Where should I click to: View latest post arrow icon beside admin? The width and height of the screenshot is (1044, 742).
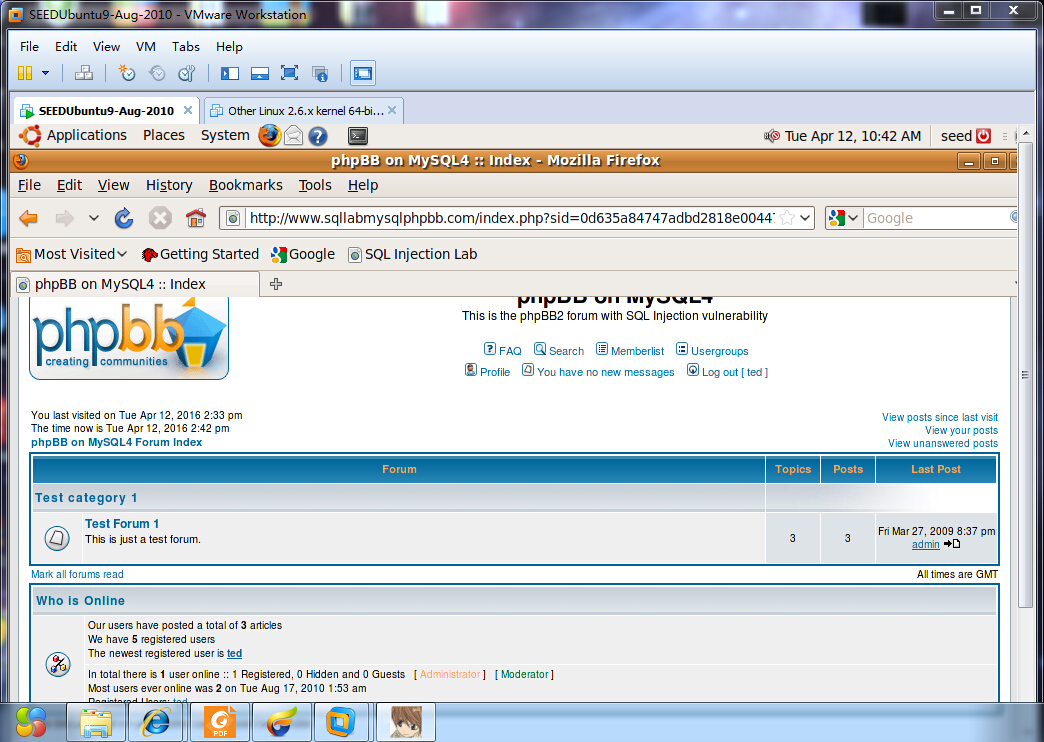pyautogui.click(x=952, y=544)
